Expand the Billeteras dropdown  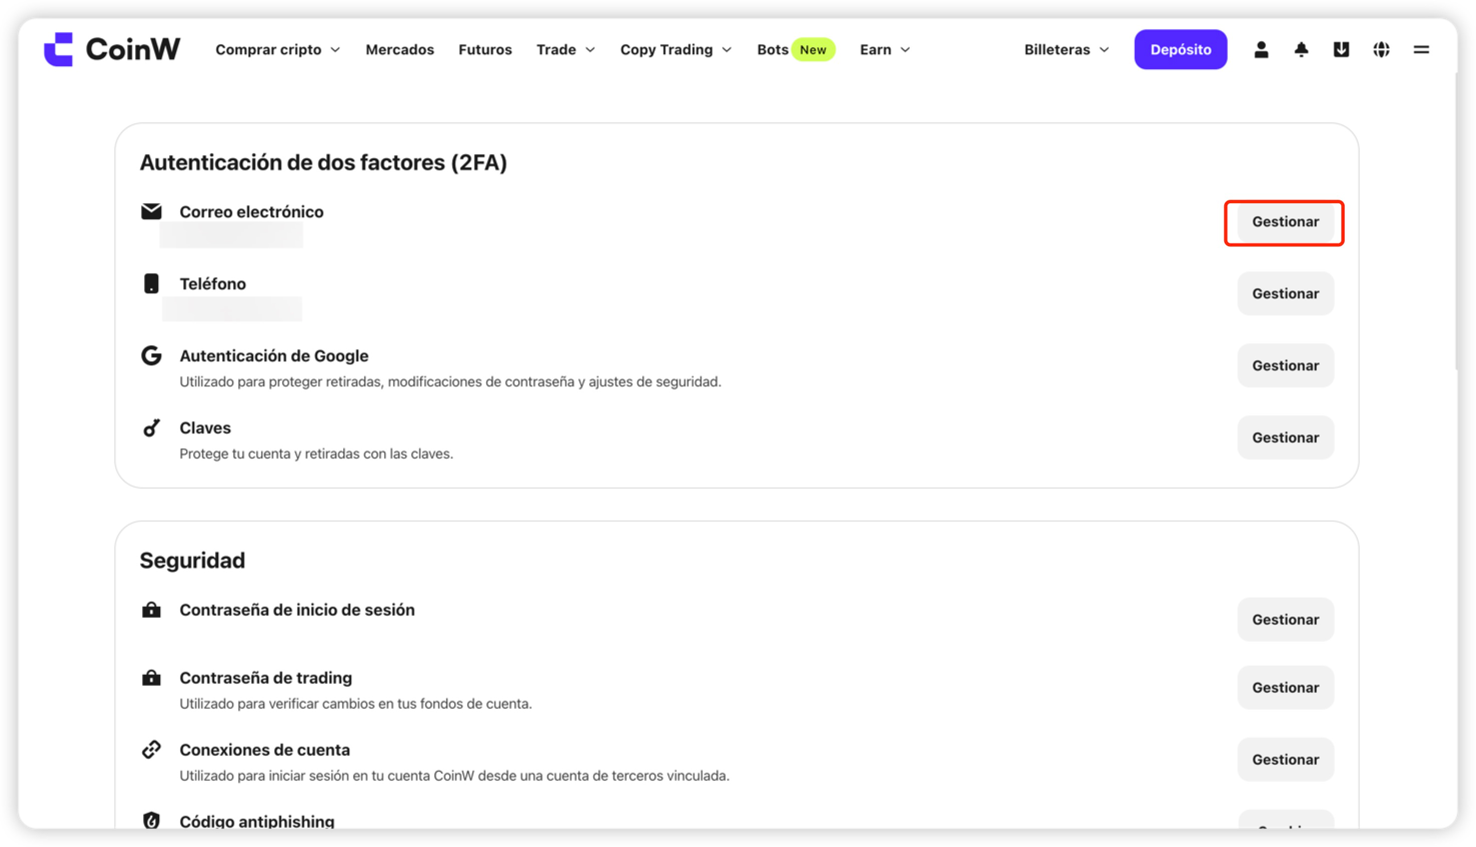(1067, 49)
